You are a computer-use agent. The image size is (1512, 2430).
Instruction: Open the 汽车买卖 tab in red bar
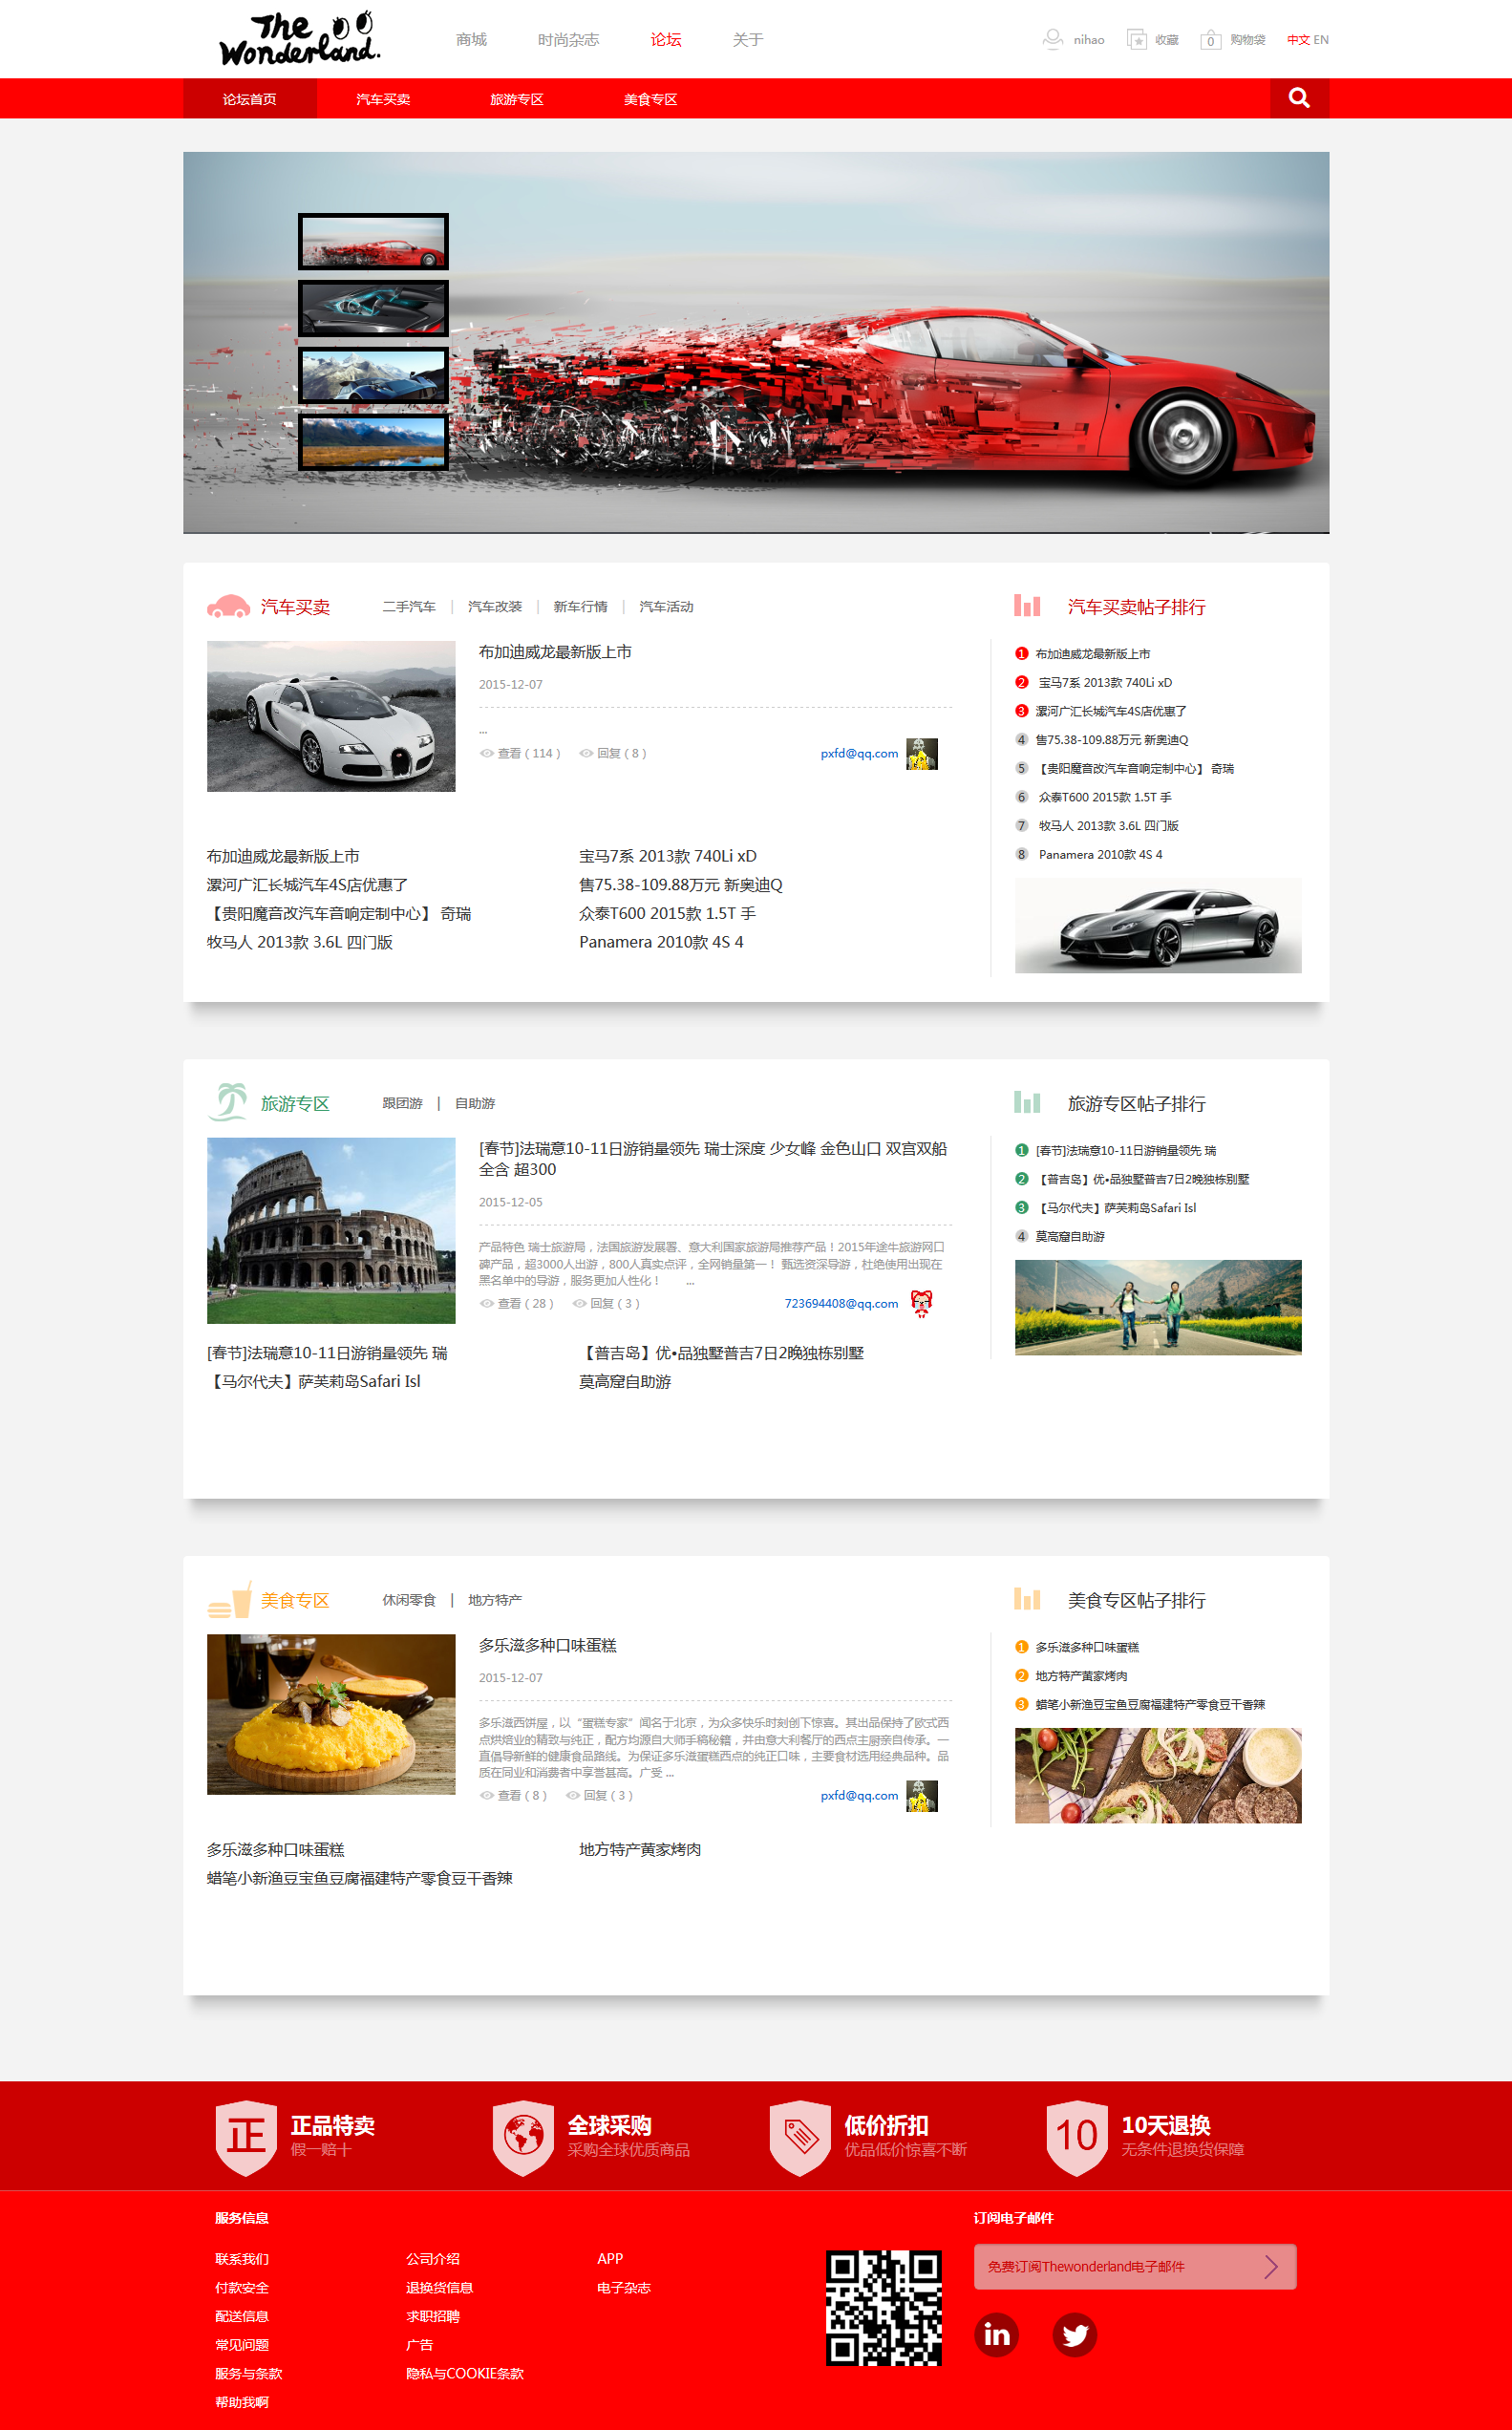coord(383,99)
